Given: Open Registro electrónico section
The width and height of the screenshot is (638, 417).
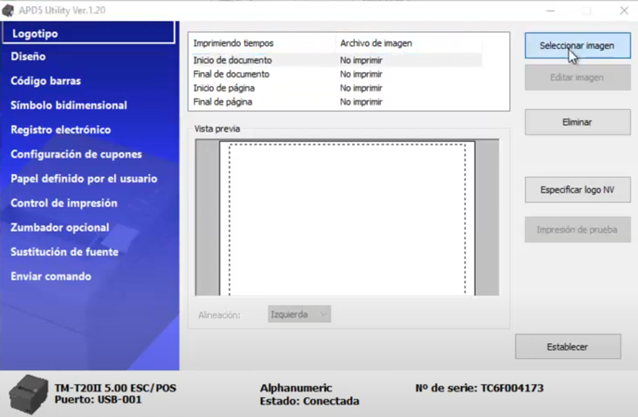Looking at the screenshot, I should pos(61,130).
